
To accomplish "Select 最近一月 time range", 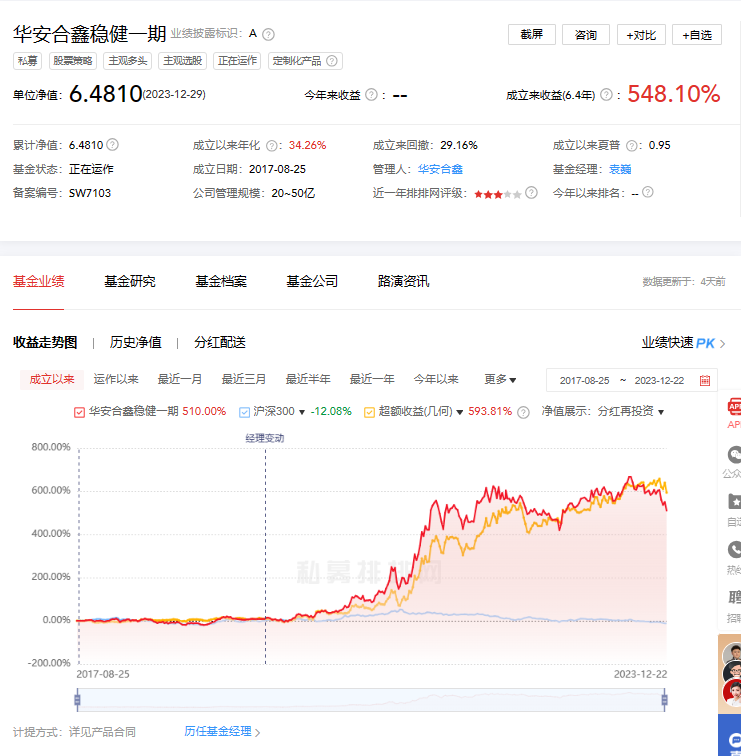I will point(180,379).
